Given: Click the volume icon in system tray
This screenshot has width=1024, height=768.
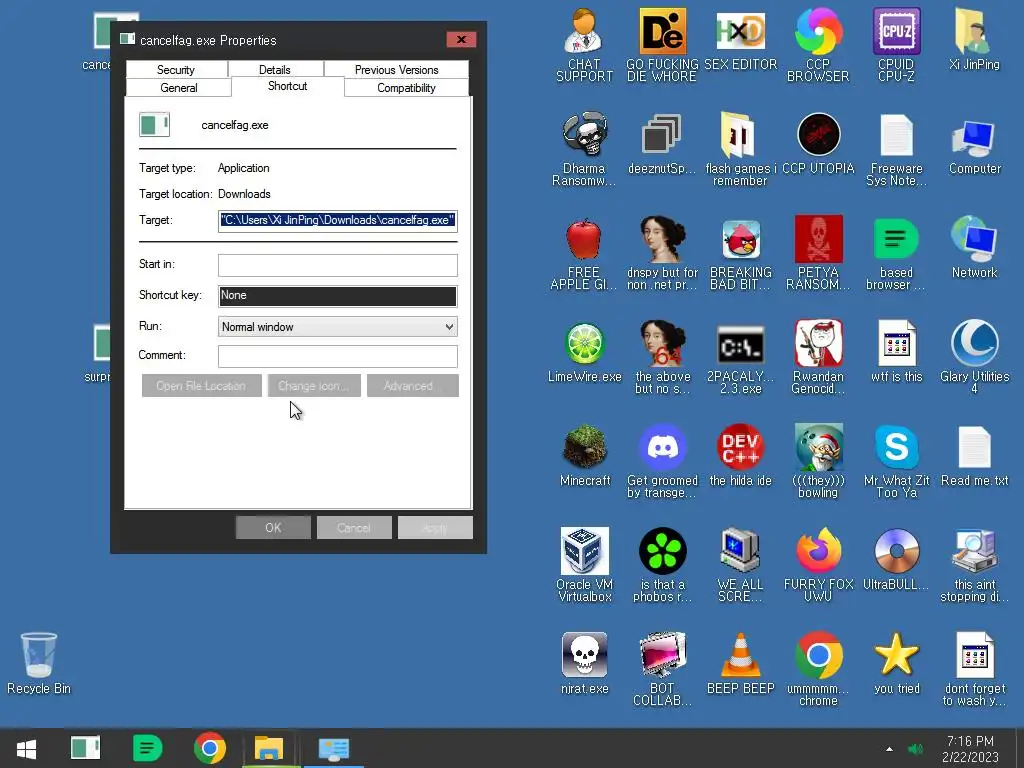Looking at the screenshot, I should [916, 748].
